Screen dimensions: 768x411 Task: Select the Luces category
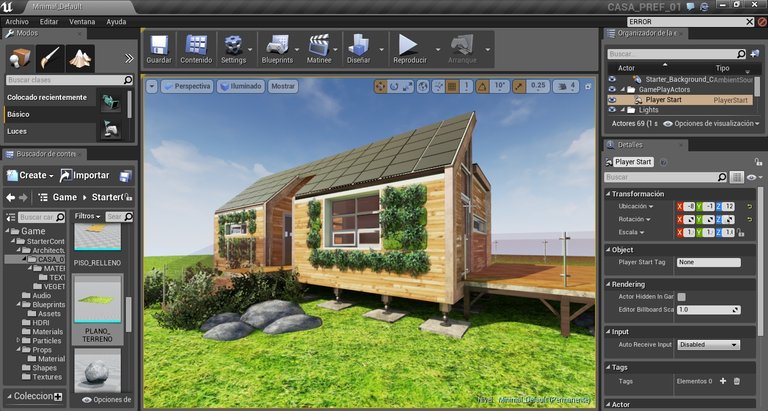point(17,131)
